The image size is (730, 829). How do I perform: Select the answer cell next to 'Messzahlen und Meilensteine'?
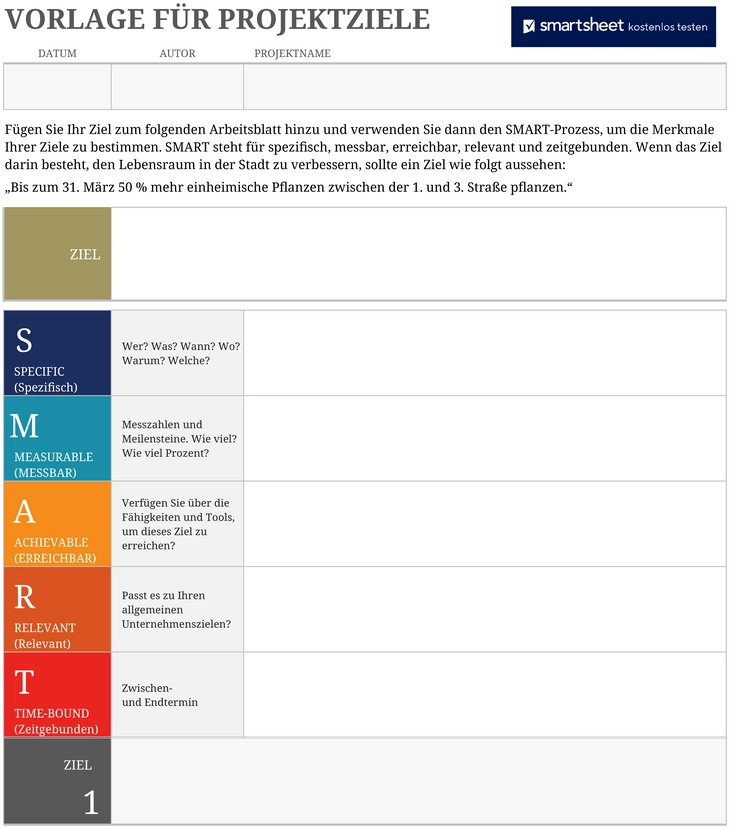point(485,438)
